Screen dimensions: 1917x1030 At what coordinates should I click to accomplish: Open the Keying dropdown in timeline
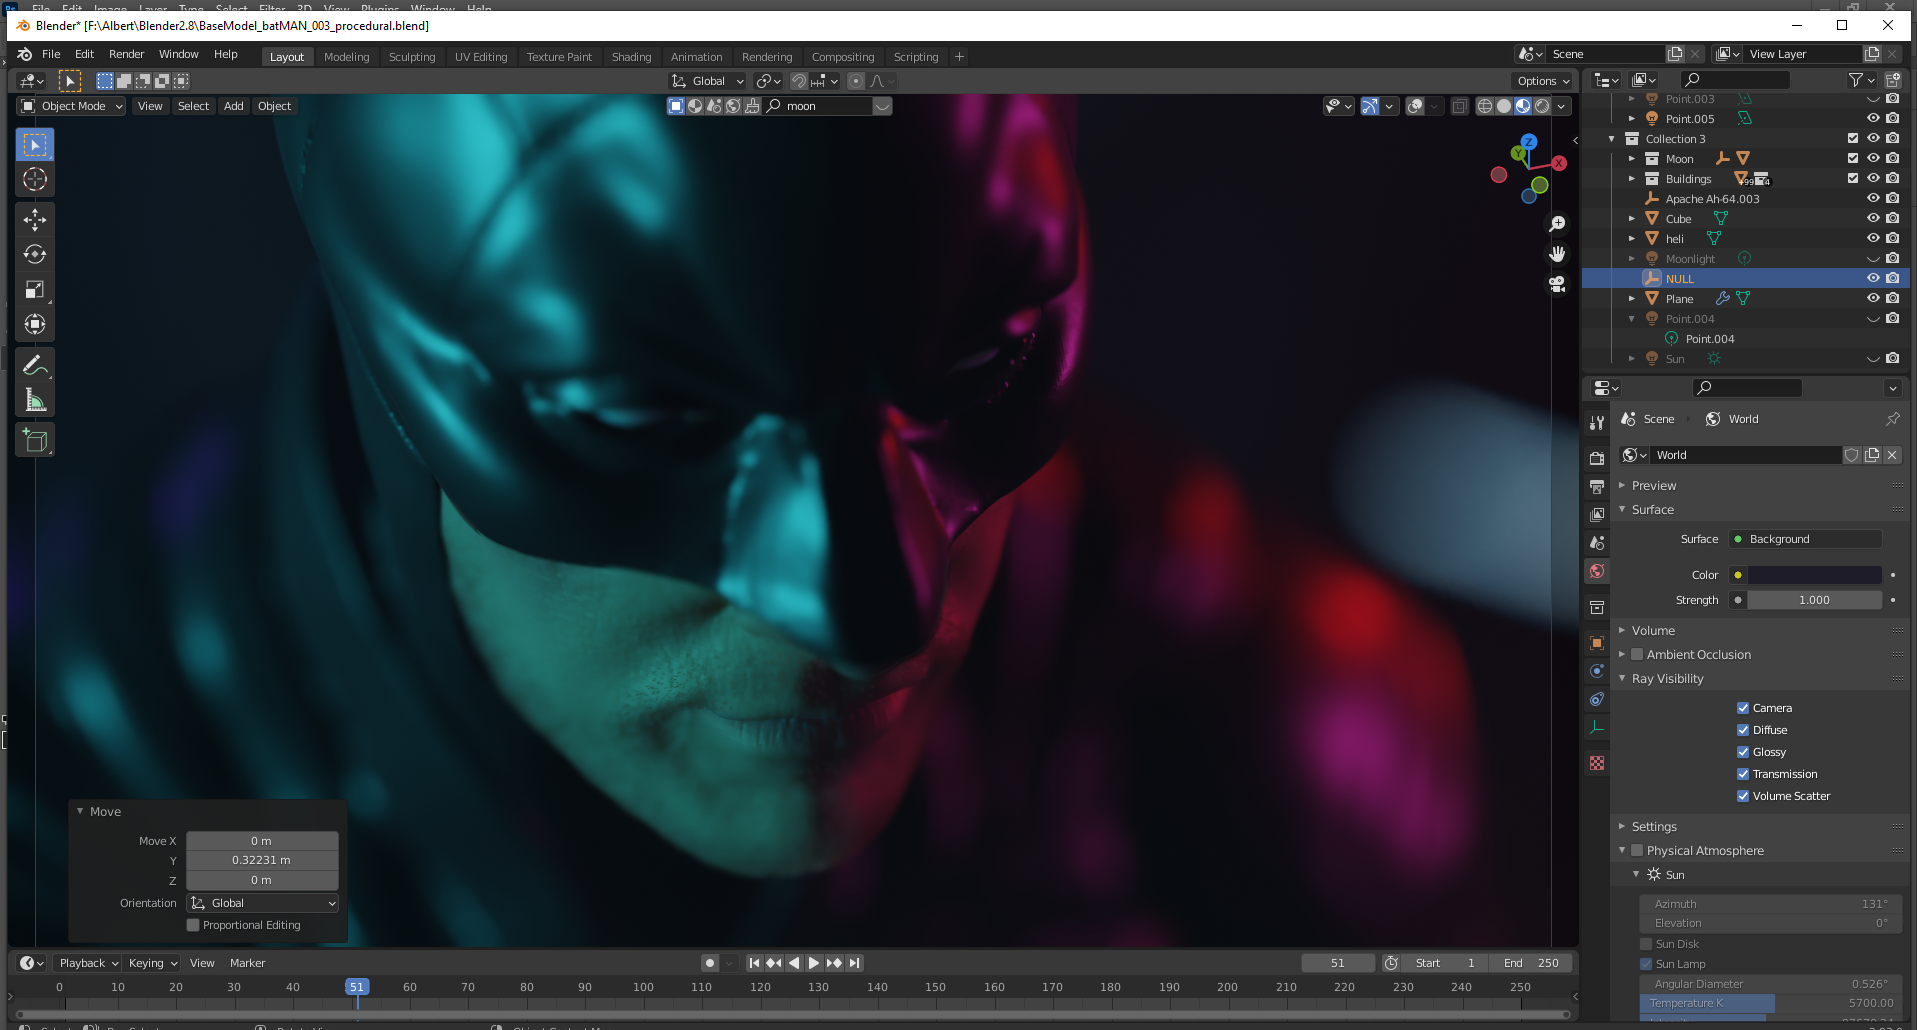(152, 963)
